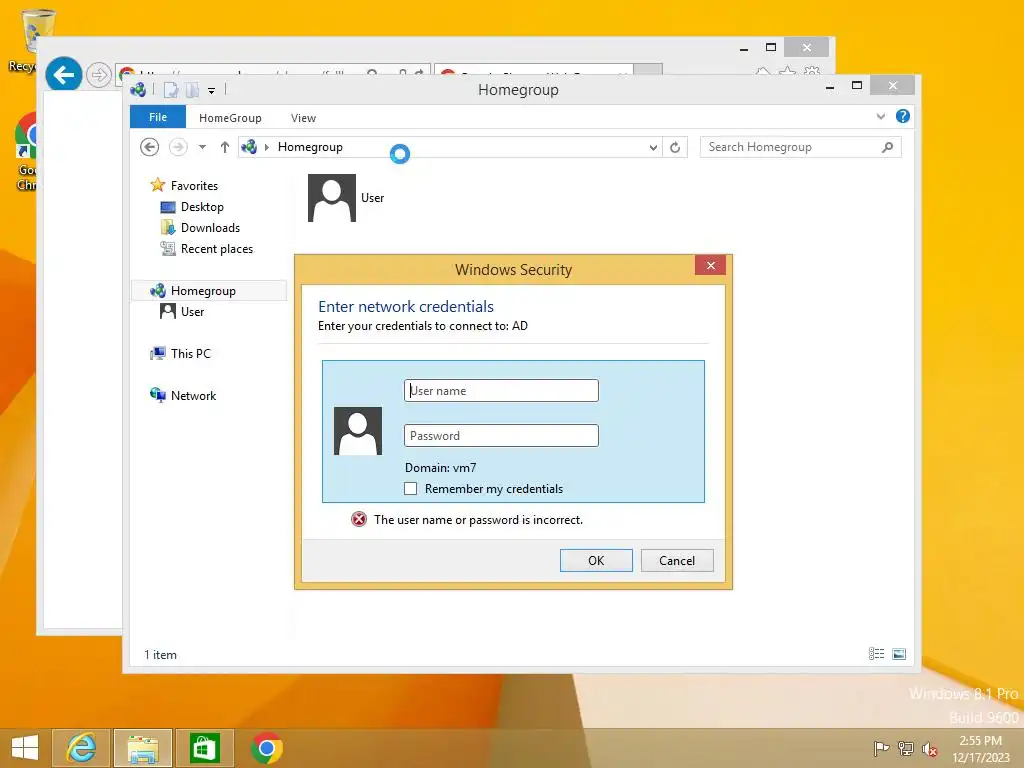Click Back button in Internet Explorer window
The image size is (1024, 768).
(63, 74)
